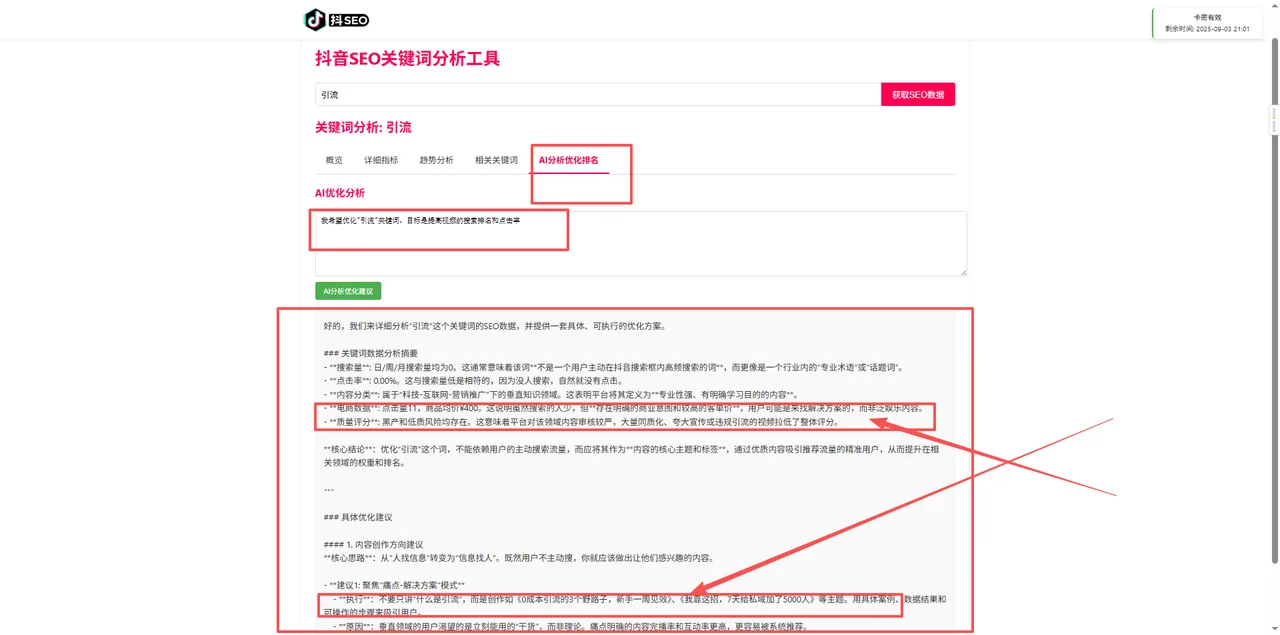This screenshot has height=635, width=1280.
Task: Click the 抖SEO logo icon
Action: [337, 19]
